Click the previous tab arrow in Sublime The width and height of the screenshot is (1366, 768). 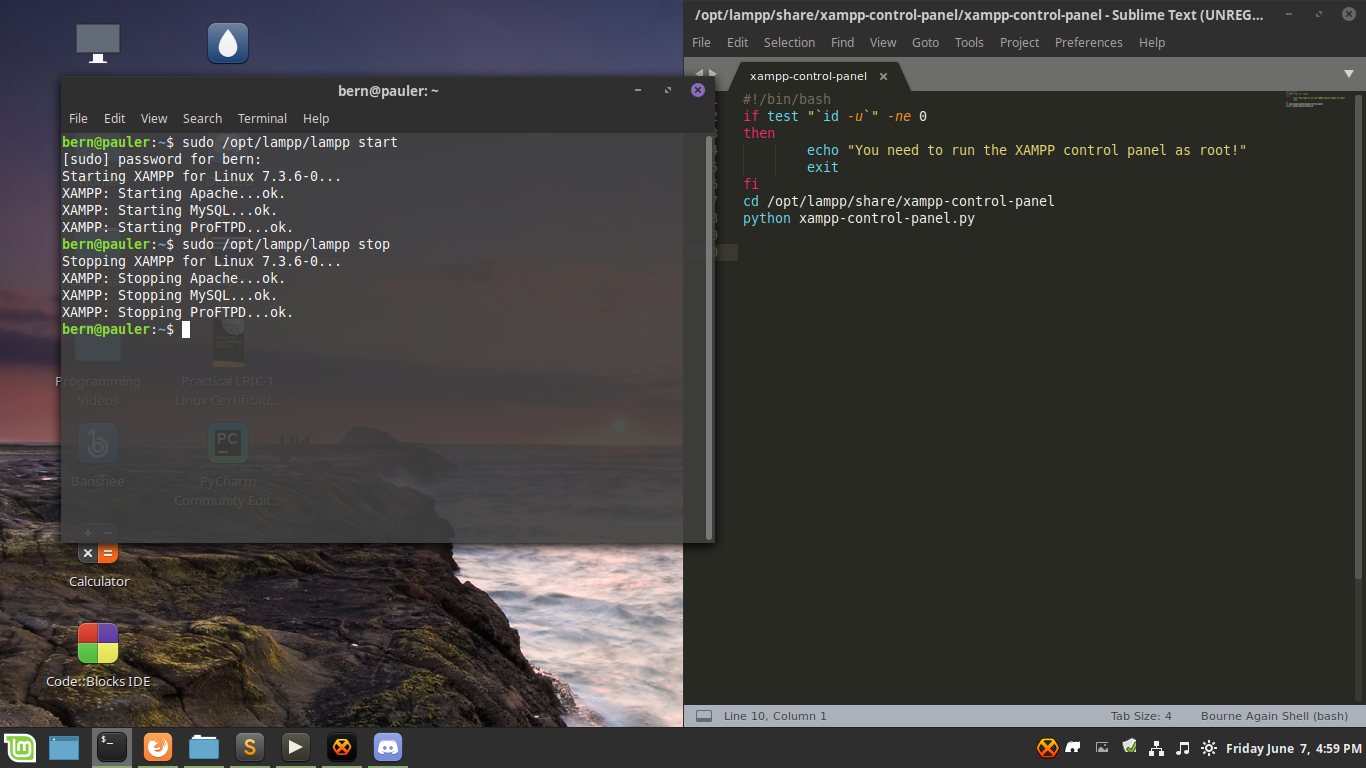pos(699,73)
